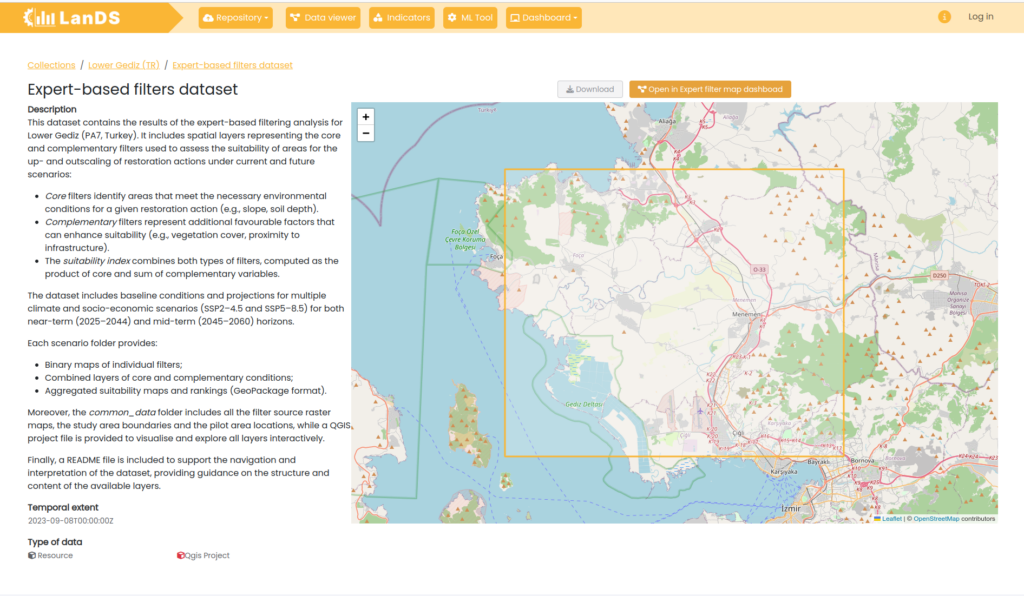
Task: Click the Description heading
Action: pyautogui.click(x=52, y=110)
